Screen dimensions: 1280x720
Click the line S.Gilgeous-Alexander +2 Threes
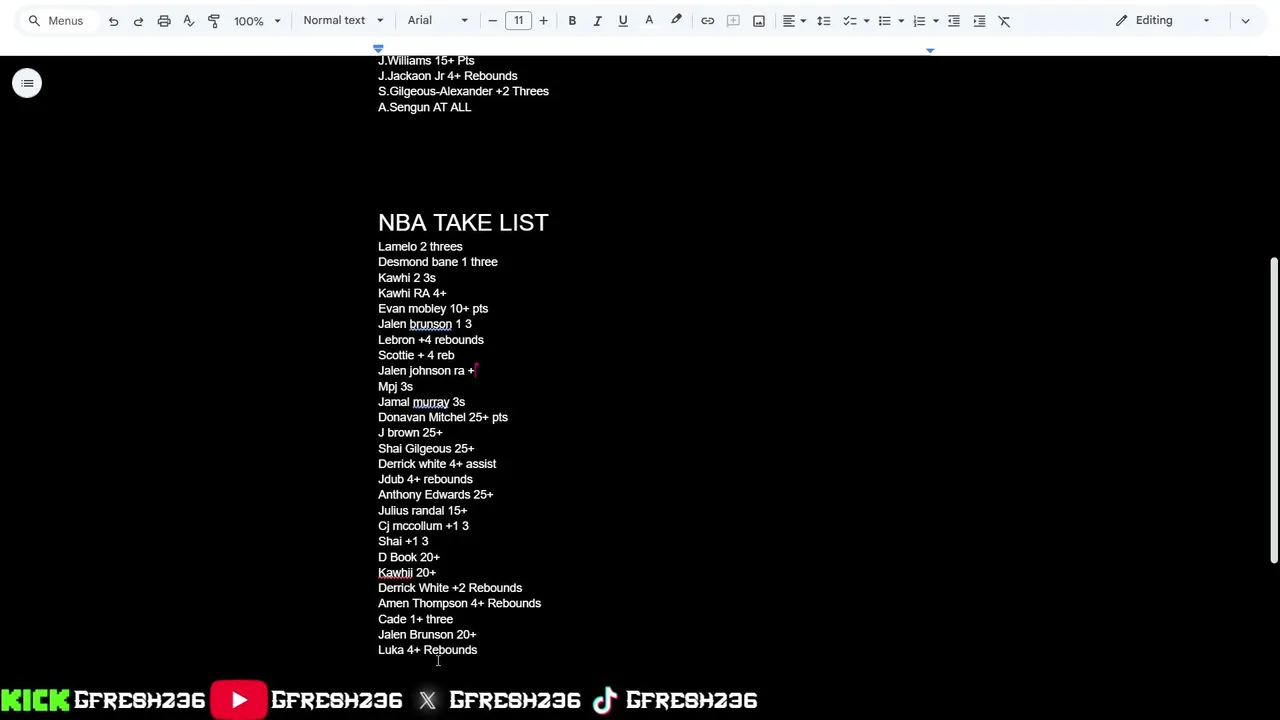(463, 91)
